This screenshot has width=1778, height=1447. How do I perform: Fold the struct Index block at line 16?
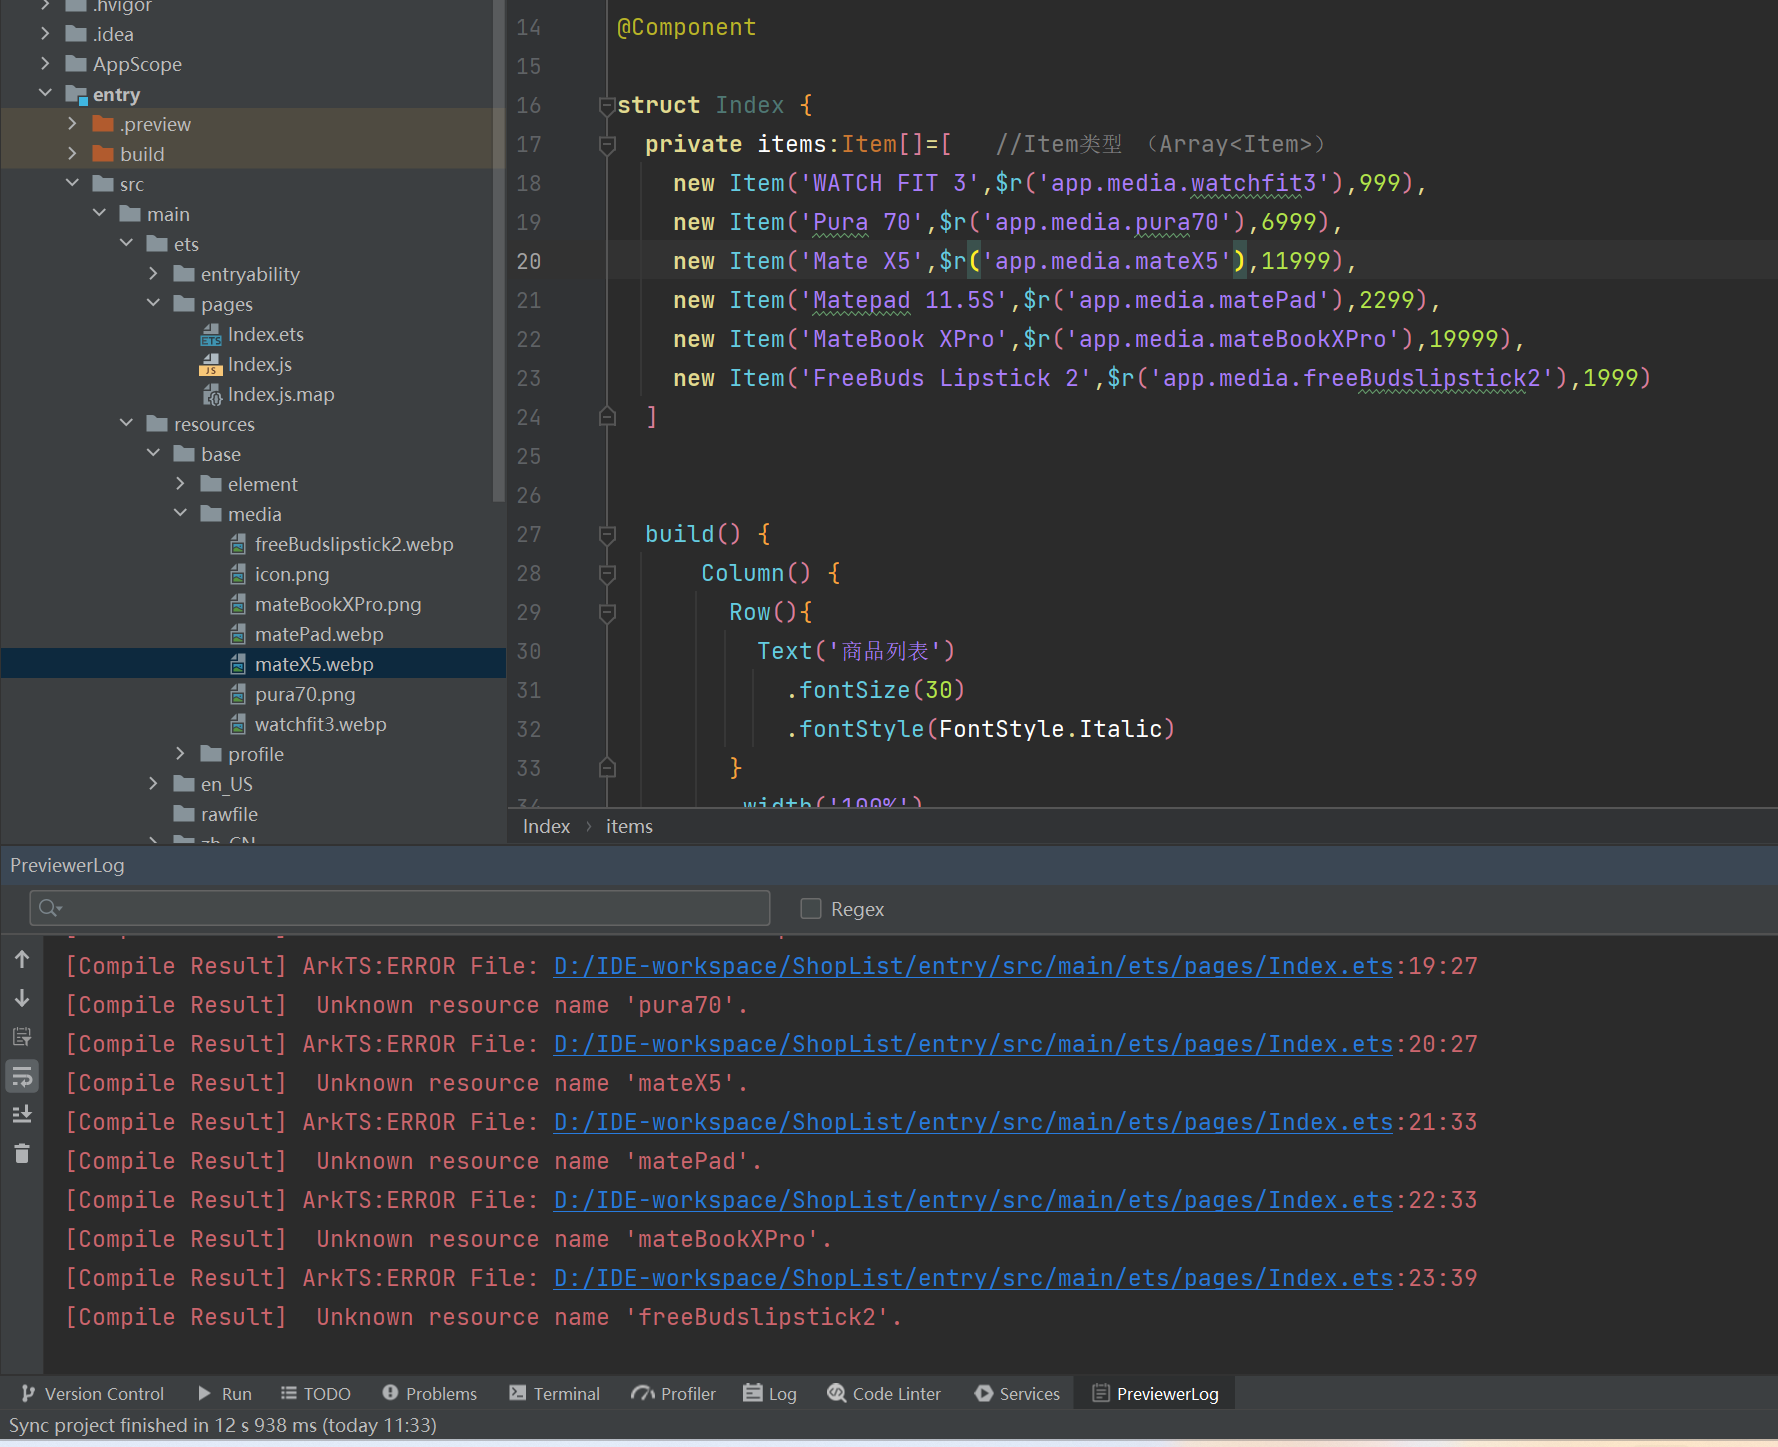click(x=607, y=105)
